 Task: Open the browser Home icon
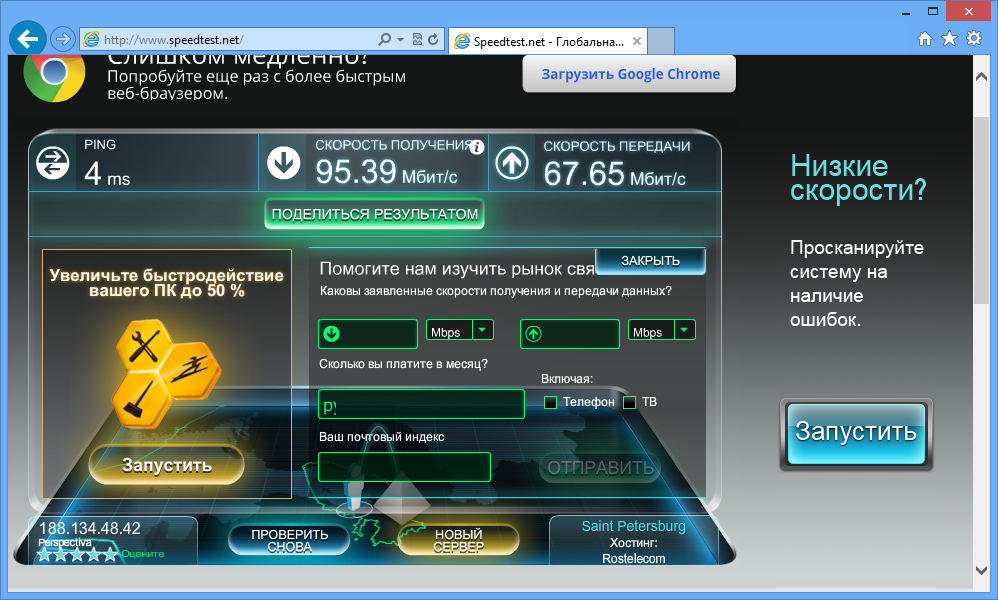tap(925, 39)
